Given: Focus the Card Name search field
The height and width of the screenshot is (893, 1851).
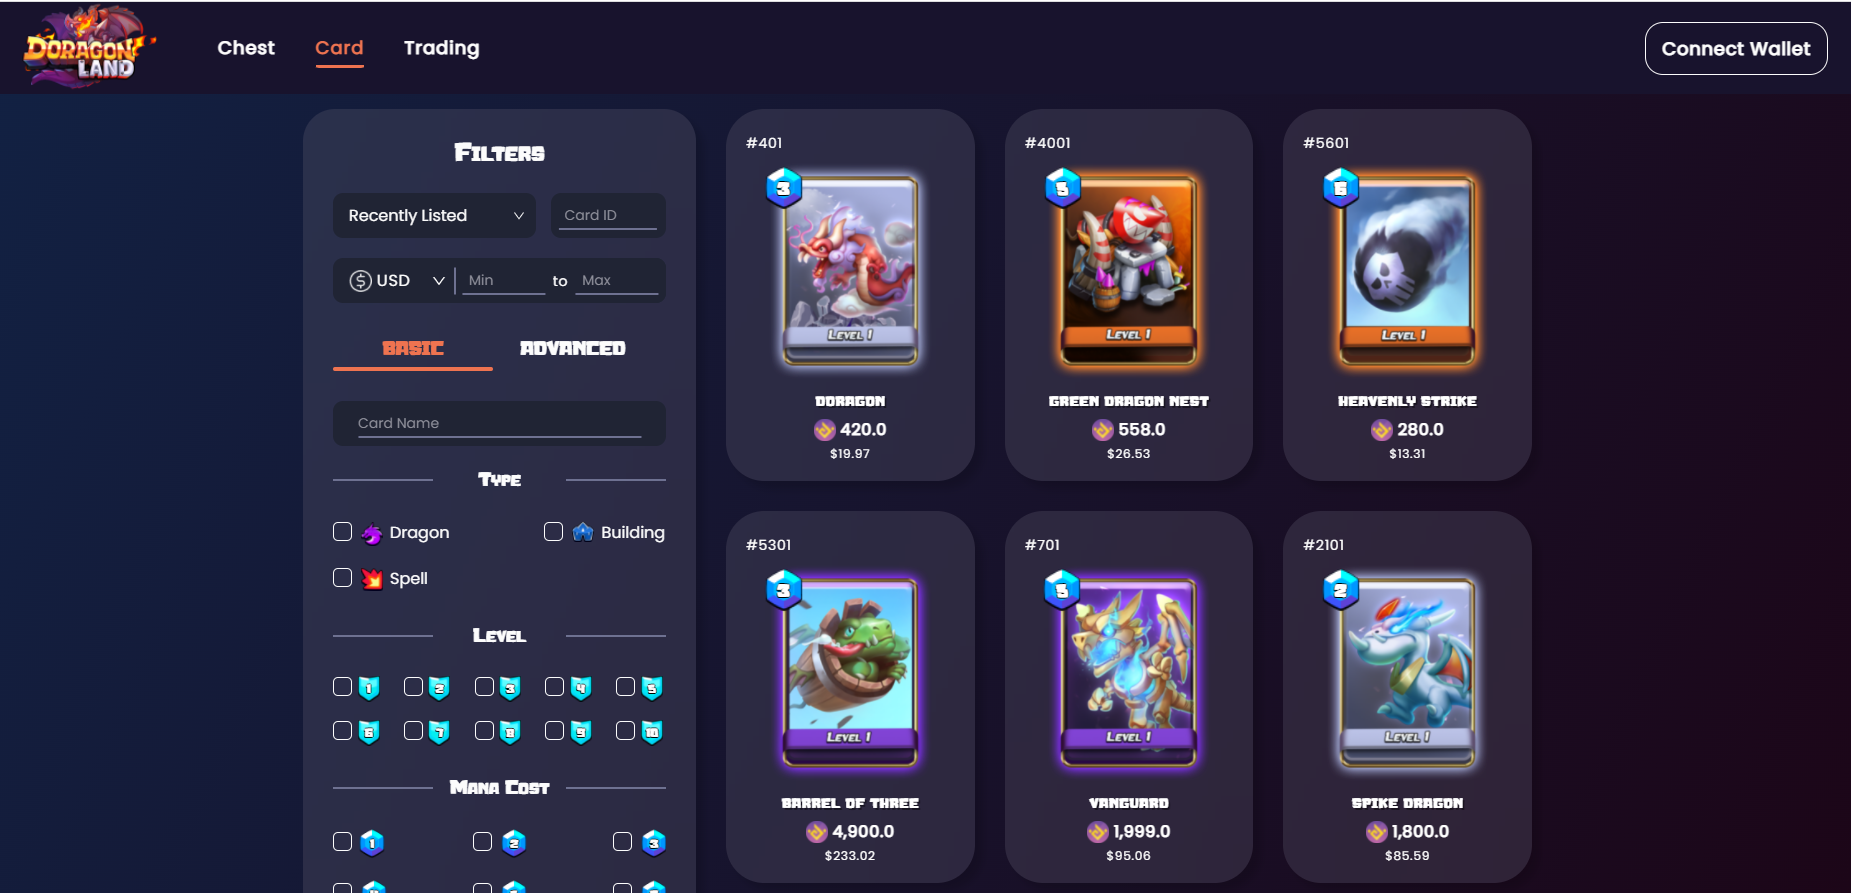Looking at the screenshot, I should tap(499, 424).
